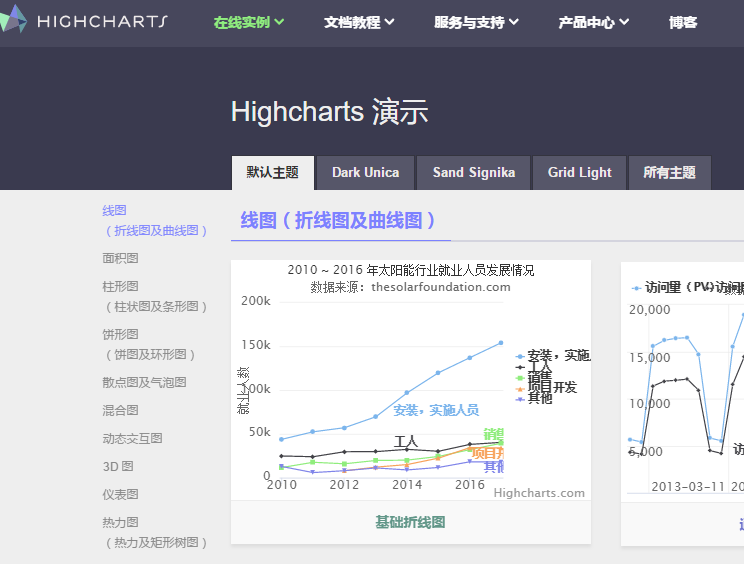The image size is (744, 564).
Task: Switch to the Sand Signika theme tab
Action: [474, 173]
